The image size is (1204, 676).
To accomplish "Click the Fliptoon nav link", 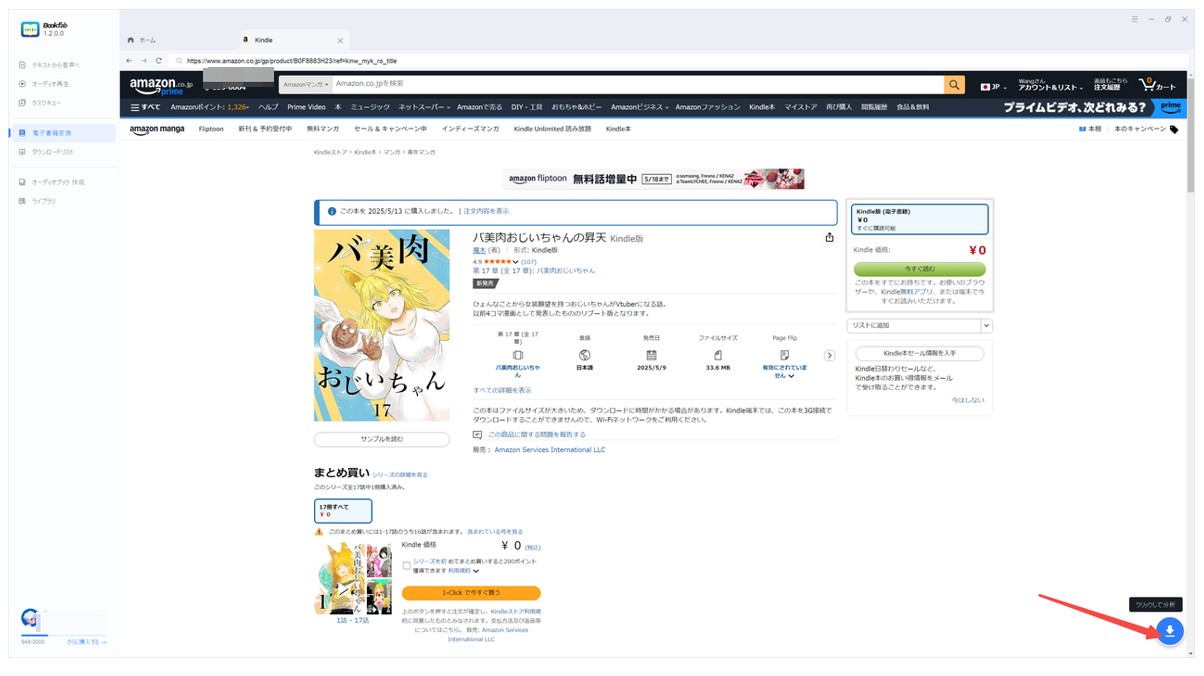I will point(212,129).
